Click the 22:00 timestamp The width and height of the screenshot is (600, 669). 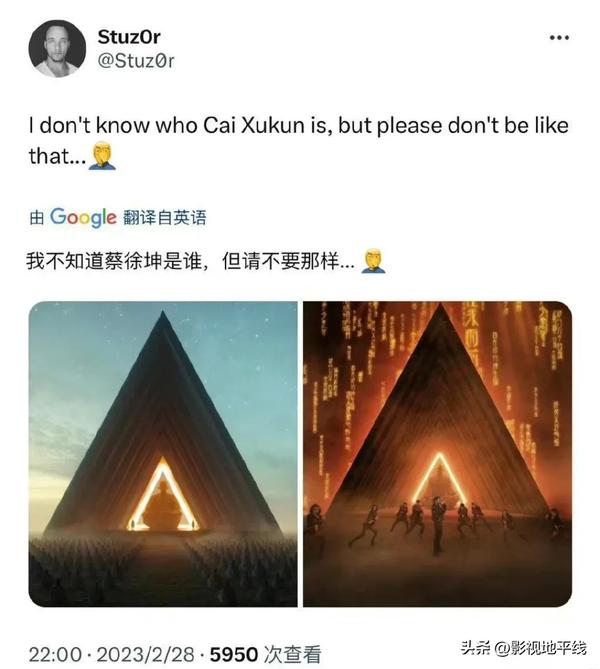click(55, 654)
